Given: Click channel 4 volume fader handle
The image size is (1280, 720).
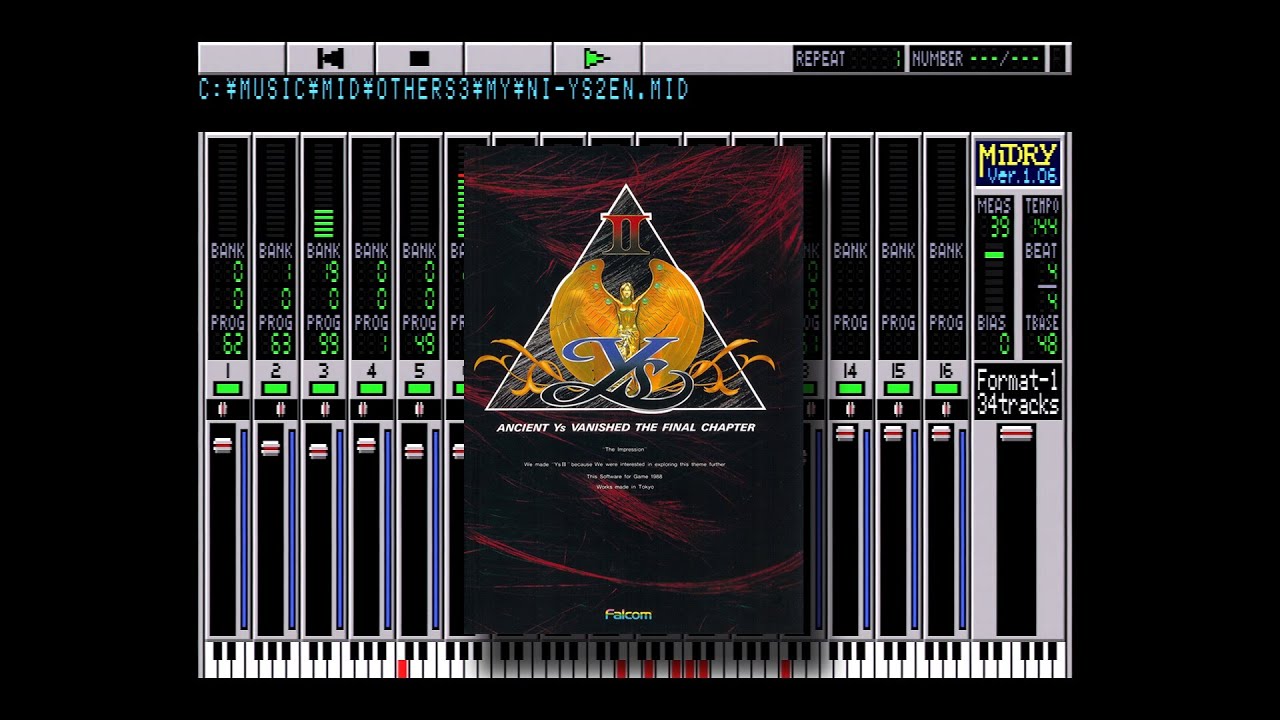Looking at the screenshot, I should [366, 445].
